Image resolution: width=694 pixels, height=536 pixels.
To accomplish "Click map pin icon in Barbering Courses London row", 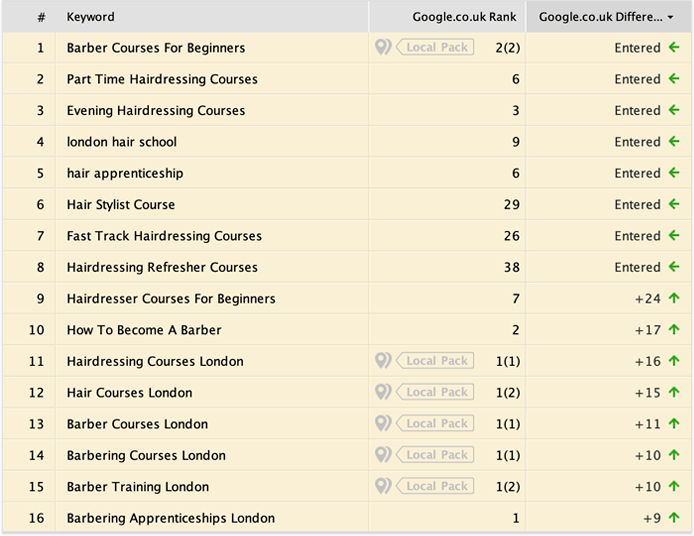I will (383, 455).
